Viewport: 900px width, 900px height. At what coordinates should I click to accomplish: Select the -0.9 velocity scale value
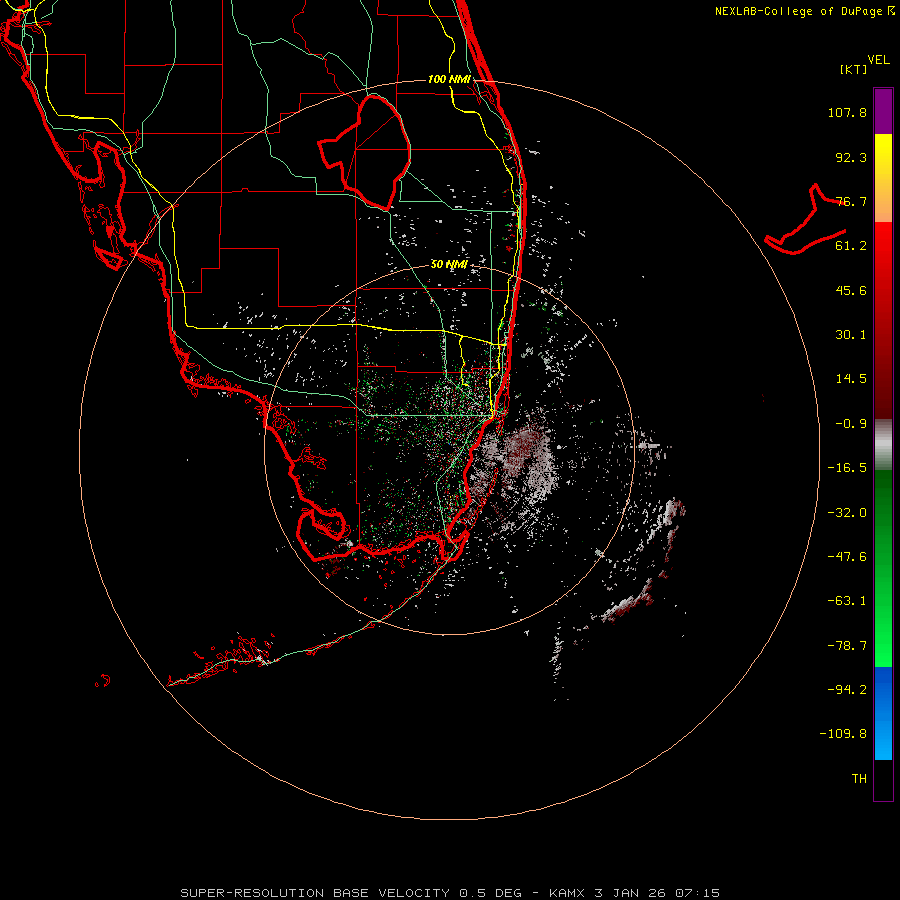(851, 424)
